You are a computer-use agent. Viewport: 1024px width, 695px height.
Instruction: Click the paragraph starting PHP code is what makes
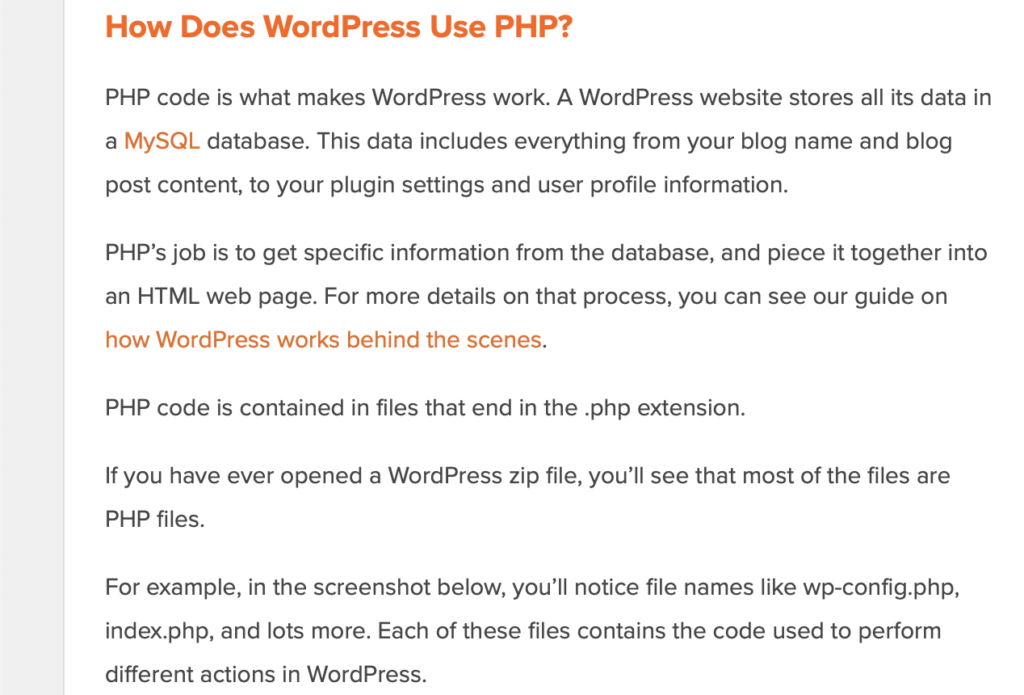click(x=548, y=141)
